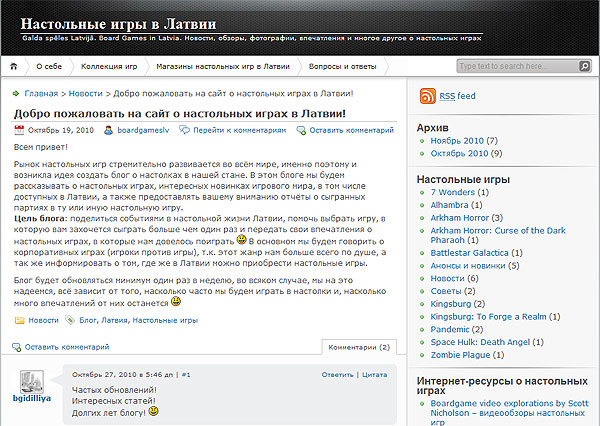Screen dimensions: 600x426
Task: Click the site title Настольные игры в Латвии
Action: click(x=118, y=24)
